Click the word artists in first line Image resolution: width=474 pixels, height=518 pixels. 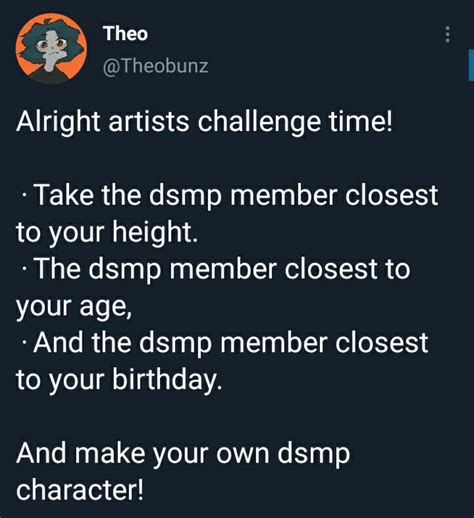coord(149,121)
